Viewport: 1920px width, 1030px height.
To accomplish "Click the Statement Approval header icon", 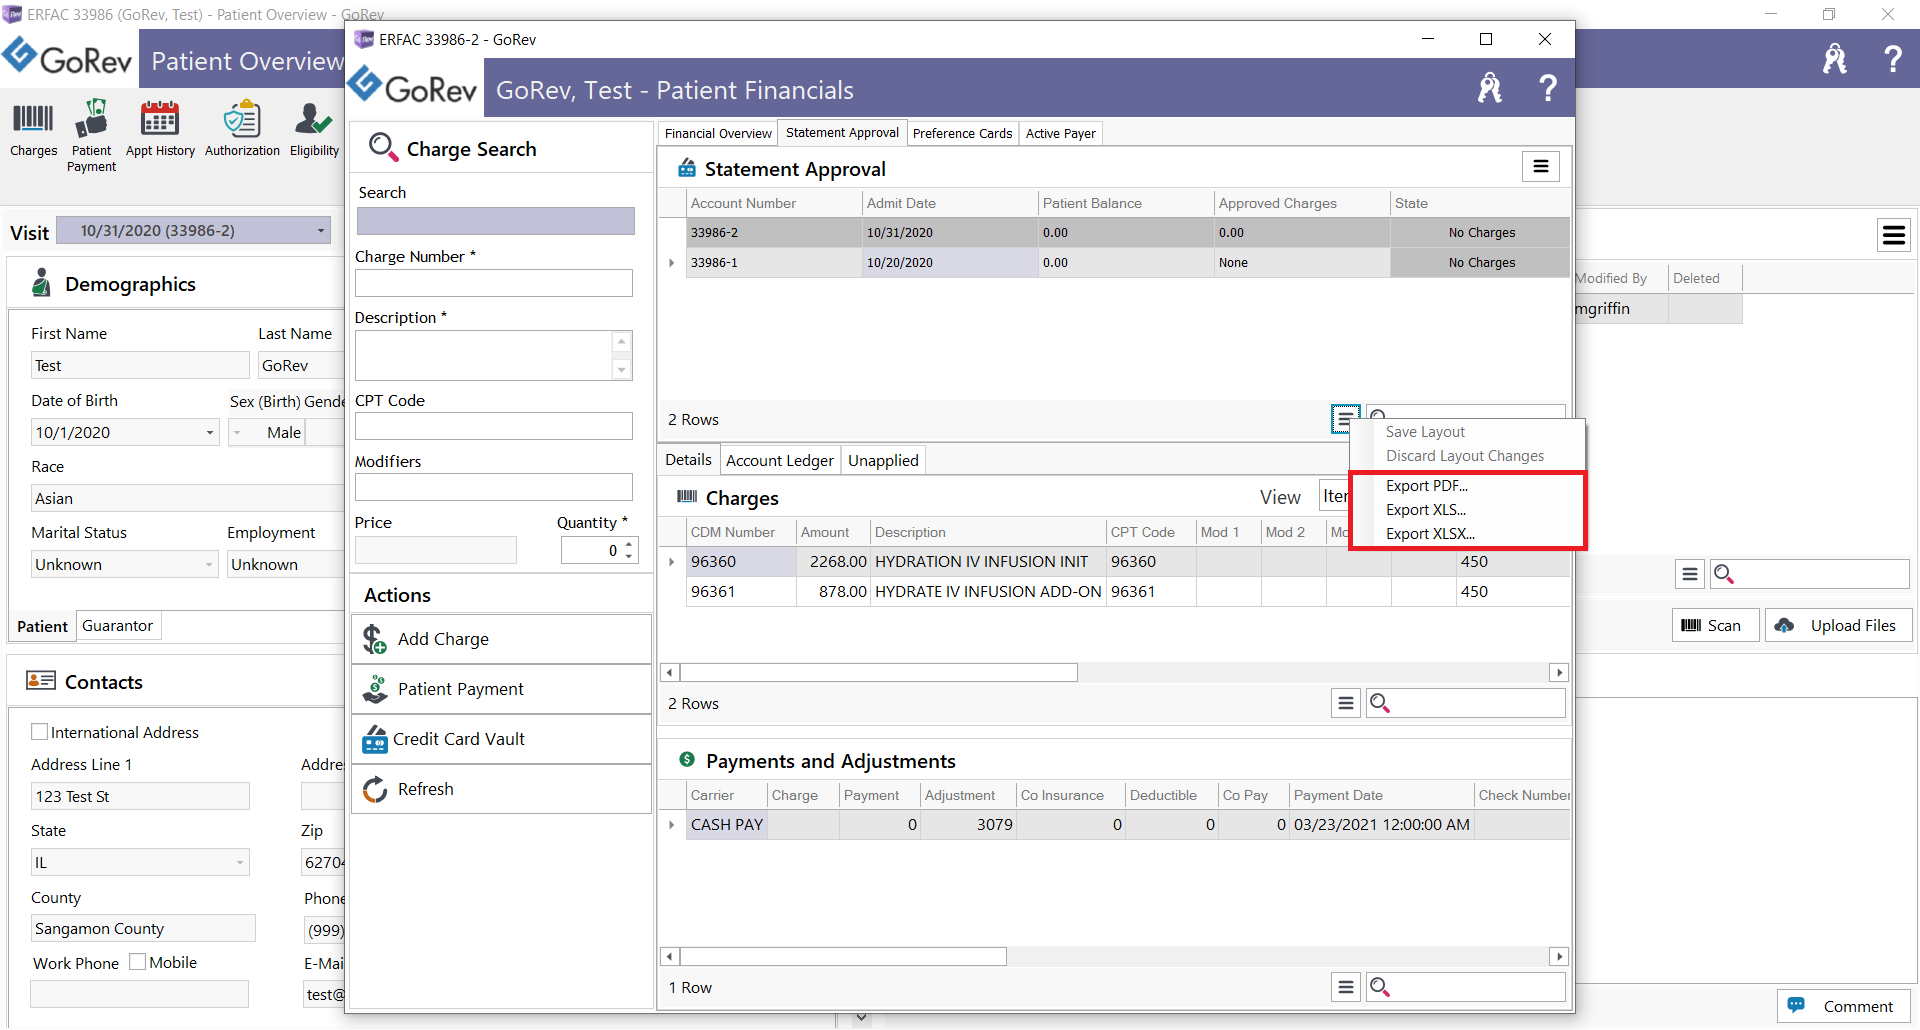I will (687, 168).
